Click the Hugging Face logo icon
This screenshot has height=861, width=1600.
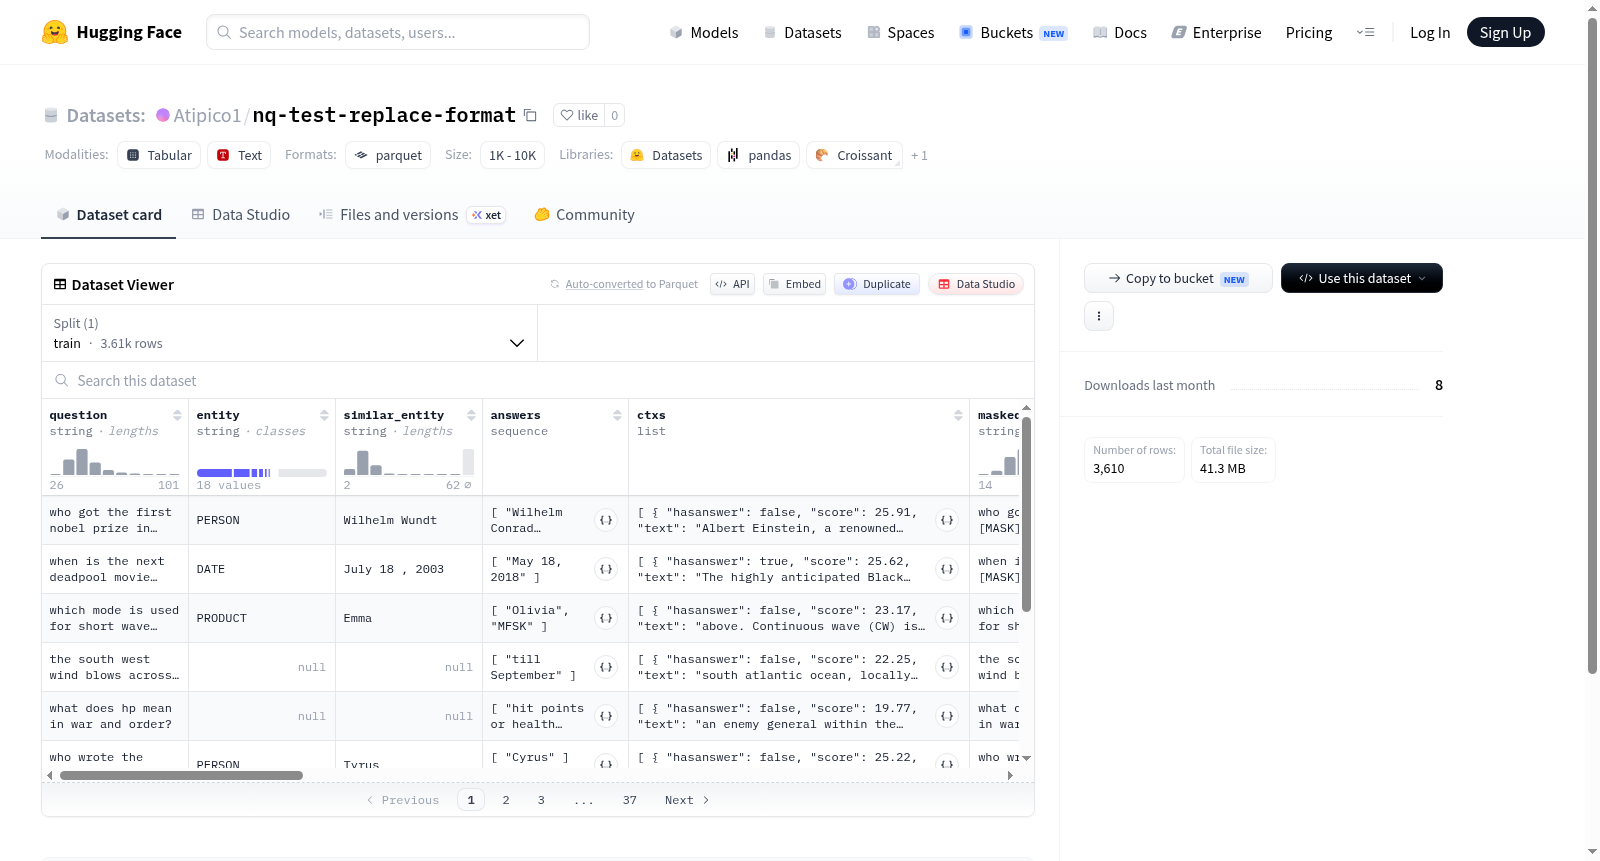coord(55,32)
